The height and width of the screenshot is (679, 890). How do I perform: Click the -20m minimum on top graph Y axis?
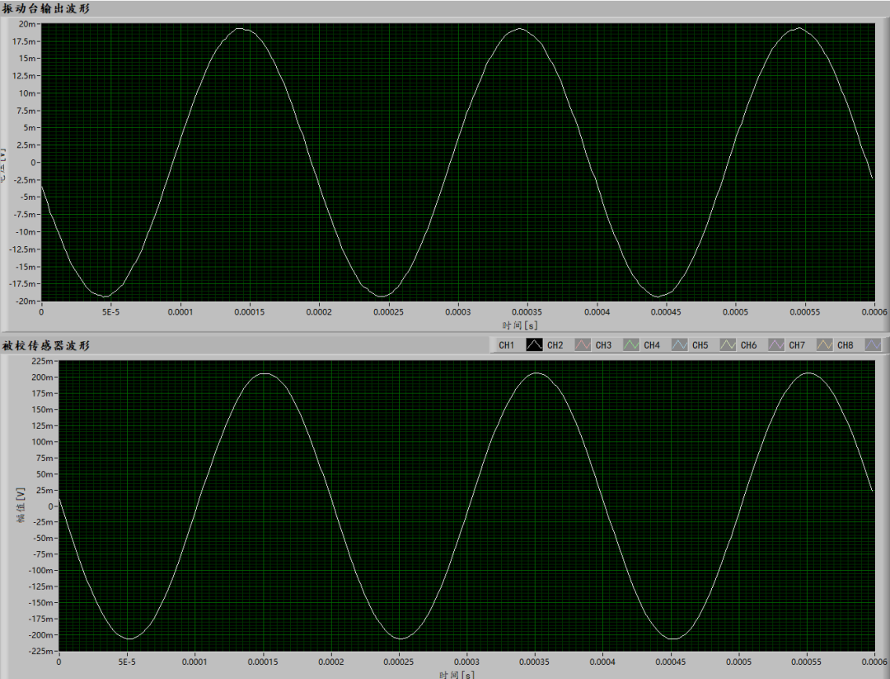(26, 301)
